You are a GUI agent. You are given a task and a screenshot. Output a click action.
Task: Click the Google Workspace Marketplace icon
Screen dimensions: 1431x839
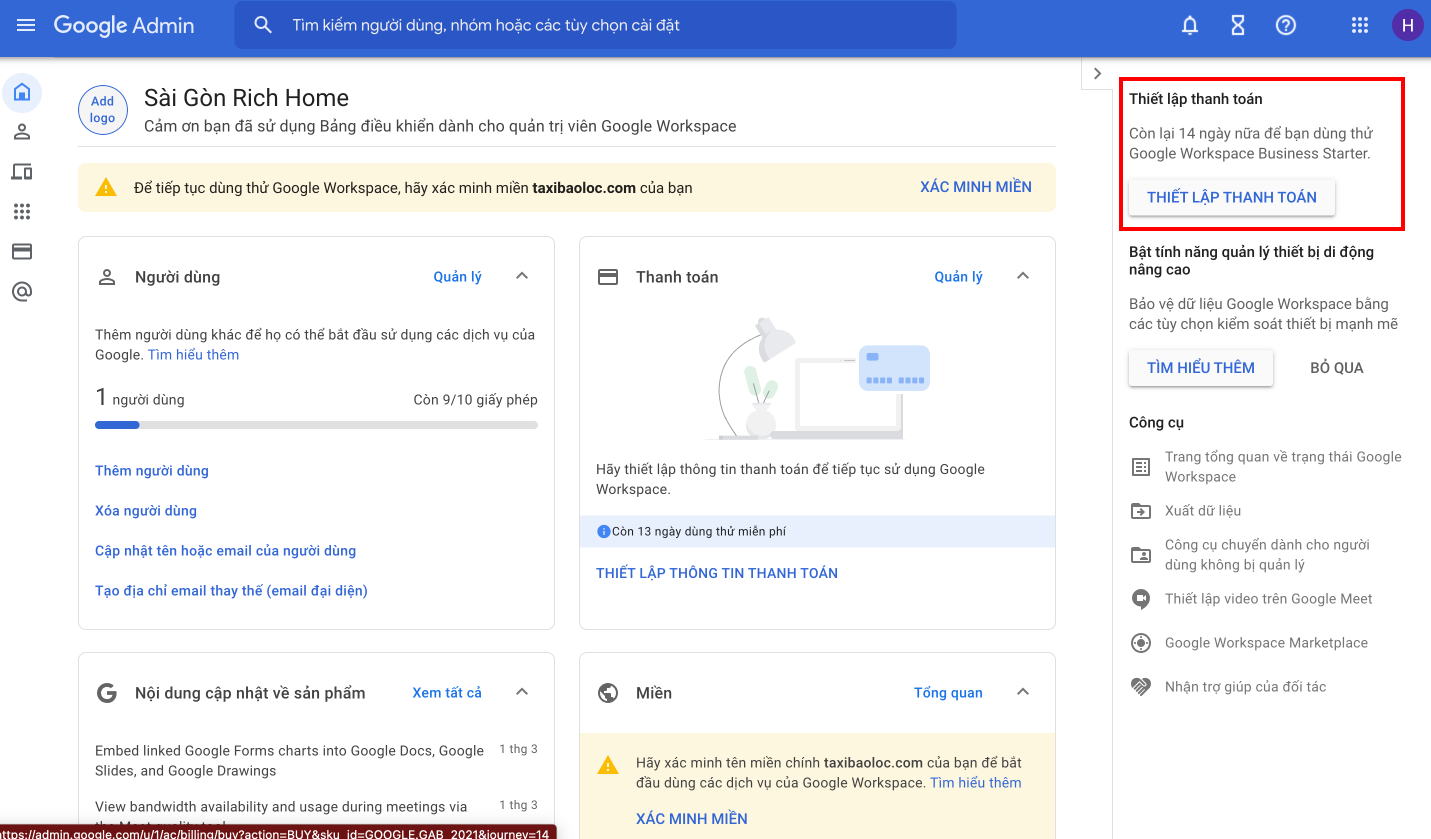point(1141,643)
